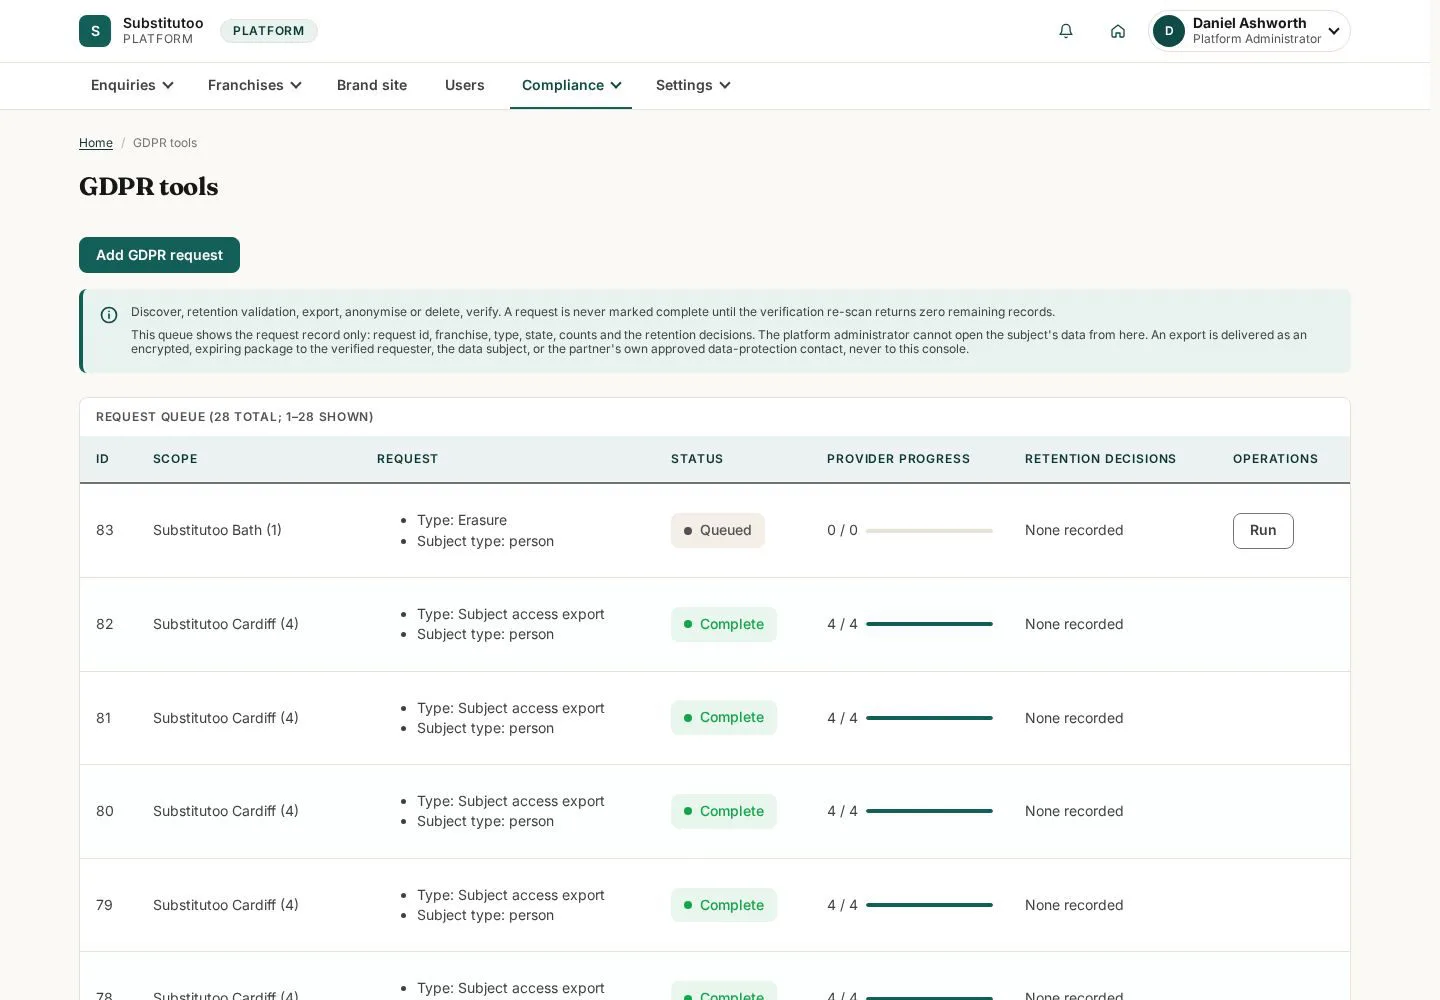
Task: Open the Brand site page
Action: click(x=372, y=85)
